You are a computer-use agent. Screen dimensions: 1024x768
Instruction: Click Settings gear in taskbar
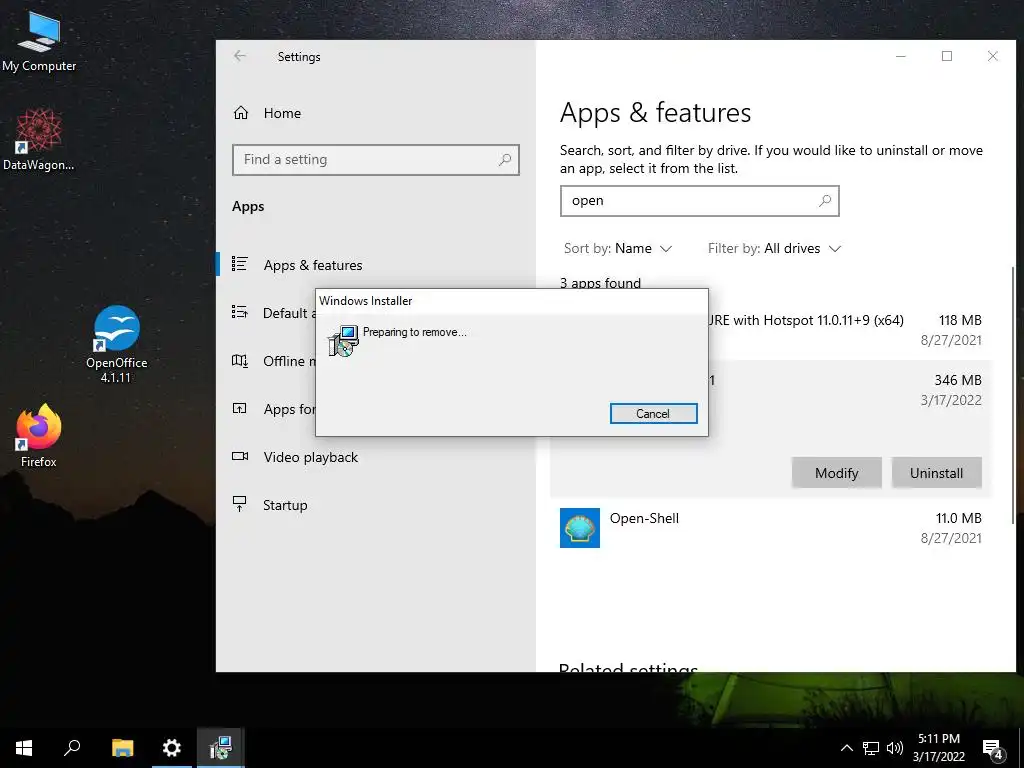pos(172,748)
